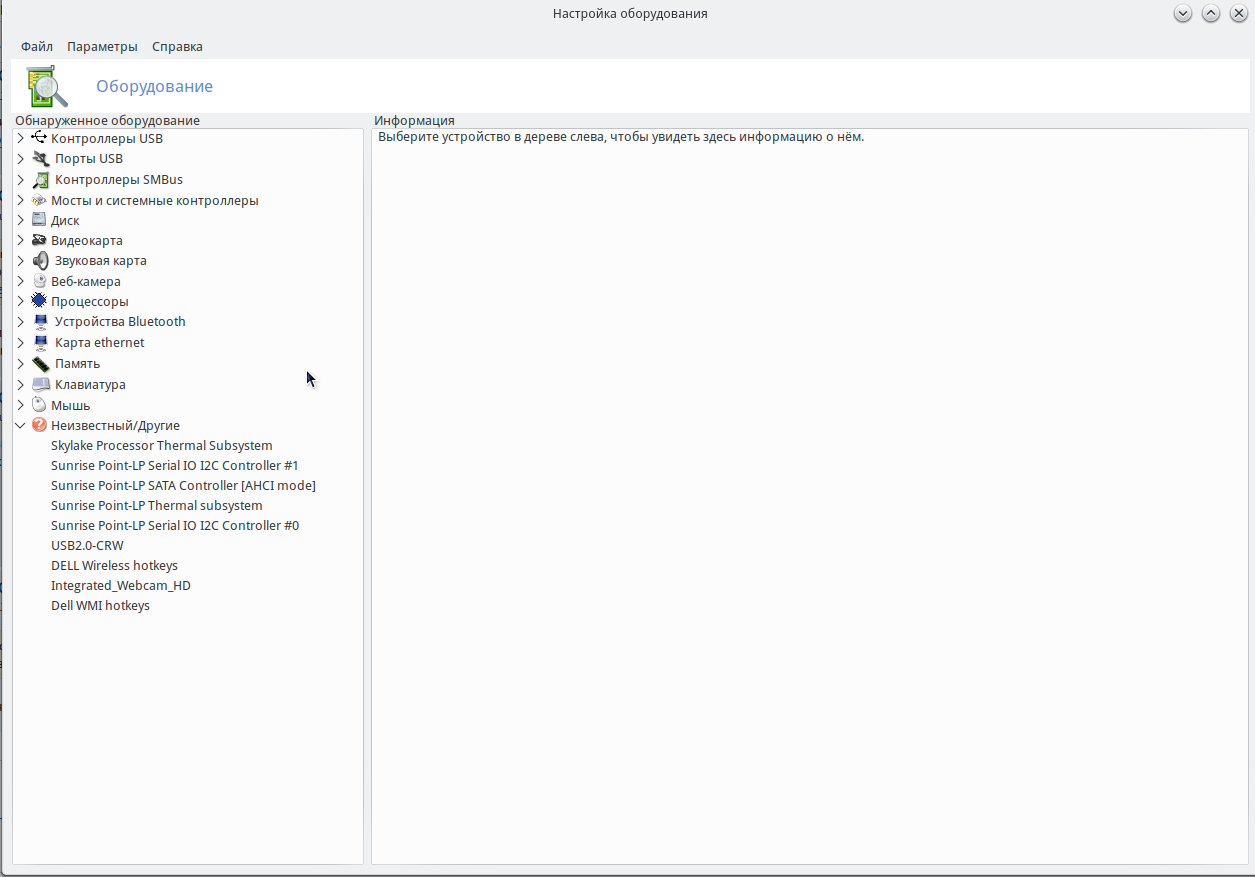Select the Порты USB label
This screenshot has width=1255, height=877.
pos(89,158)
